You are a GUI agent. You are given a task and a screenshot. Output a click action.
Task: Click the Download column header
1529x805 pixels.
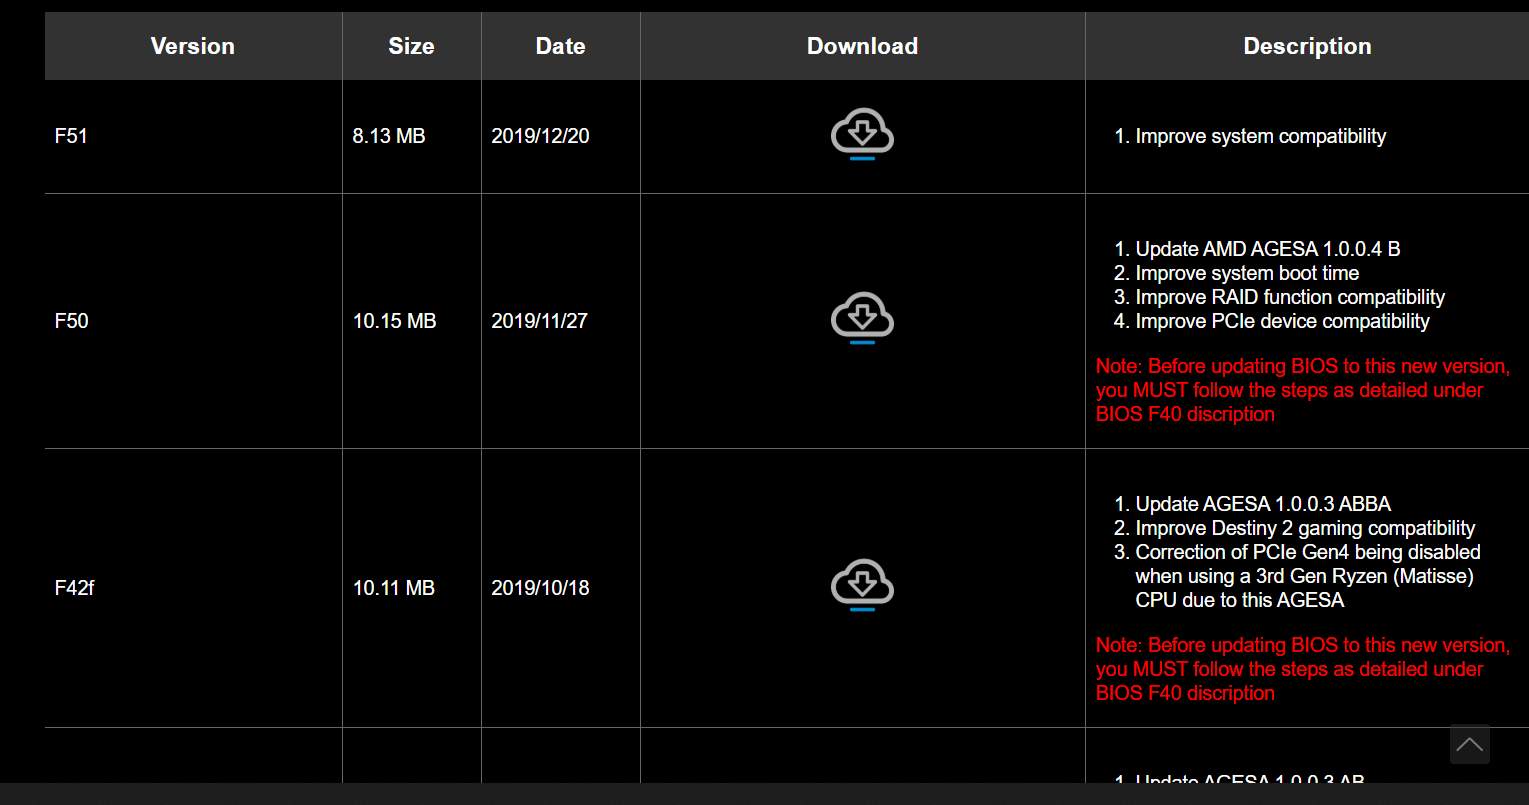(x=862, y=46)
